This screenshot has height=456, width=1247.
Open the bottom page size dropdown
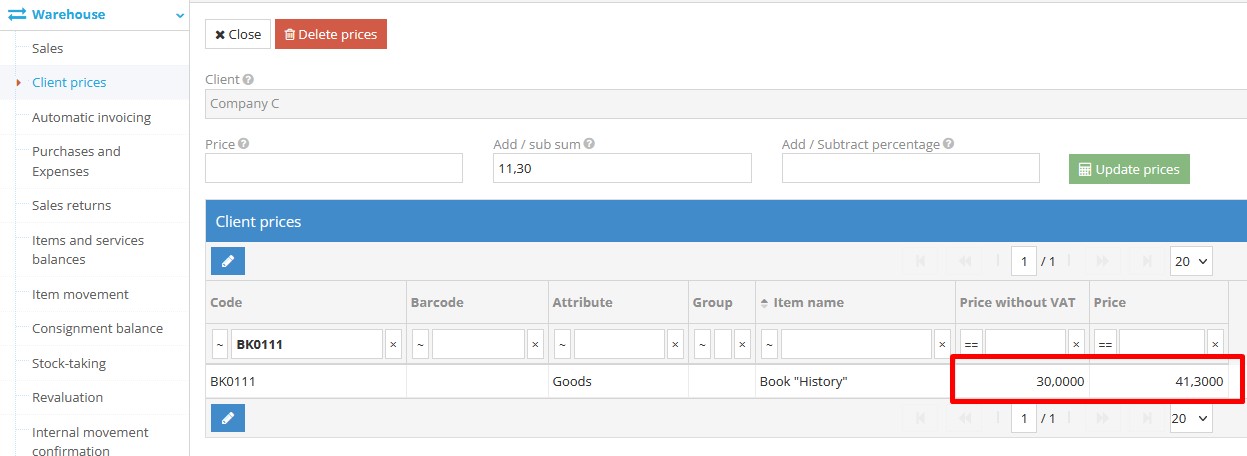point(1190,418)
